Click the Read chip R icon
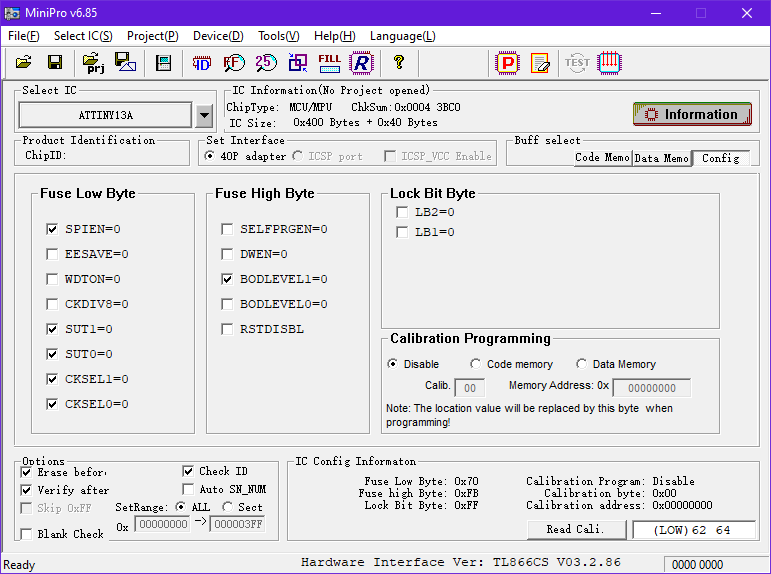The image size is (771, 574). pyautogui.click(x=361, y=63)
